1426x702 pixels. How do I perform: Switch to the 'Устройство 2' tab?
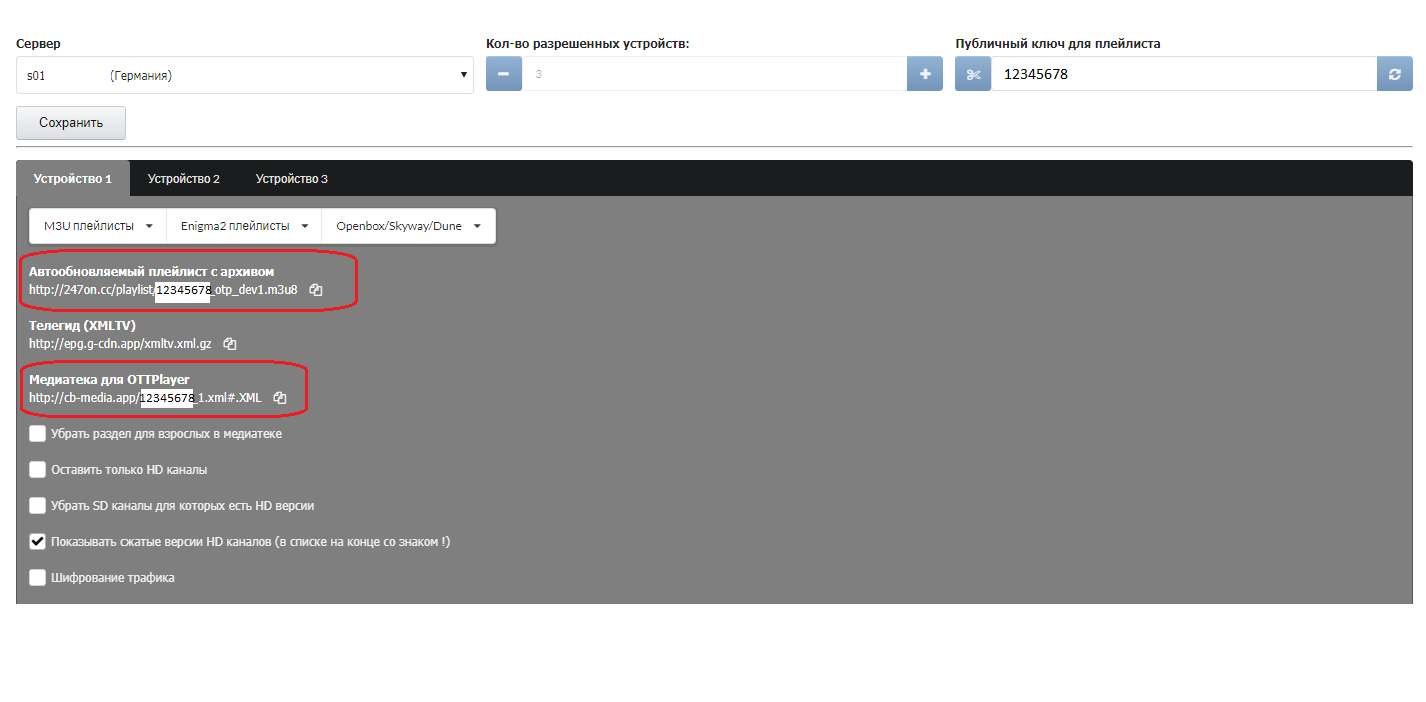point(184,179)
